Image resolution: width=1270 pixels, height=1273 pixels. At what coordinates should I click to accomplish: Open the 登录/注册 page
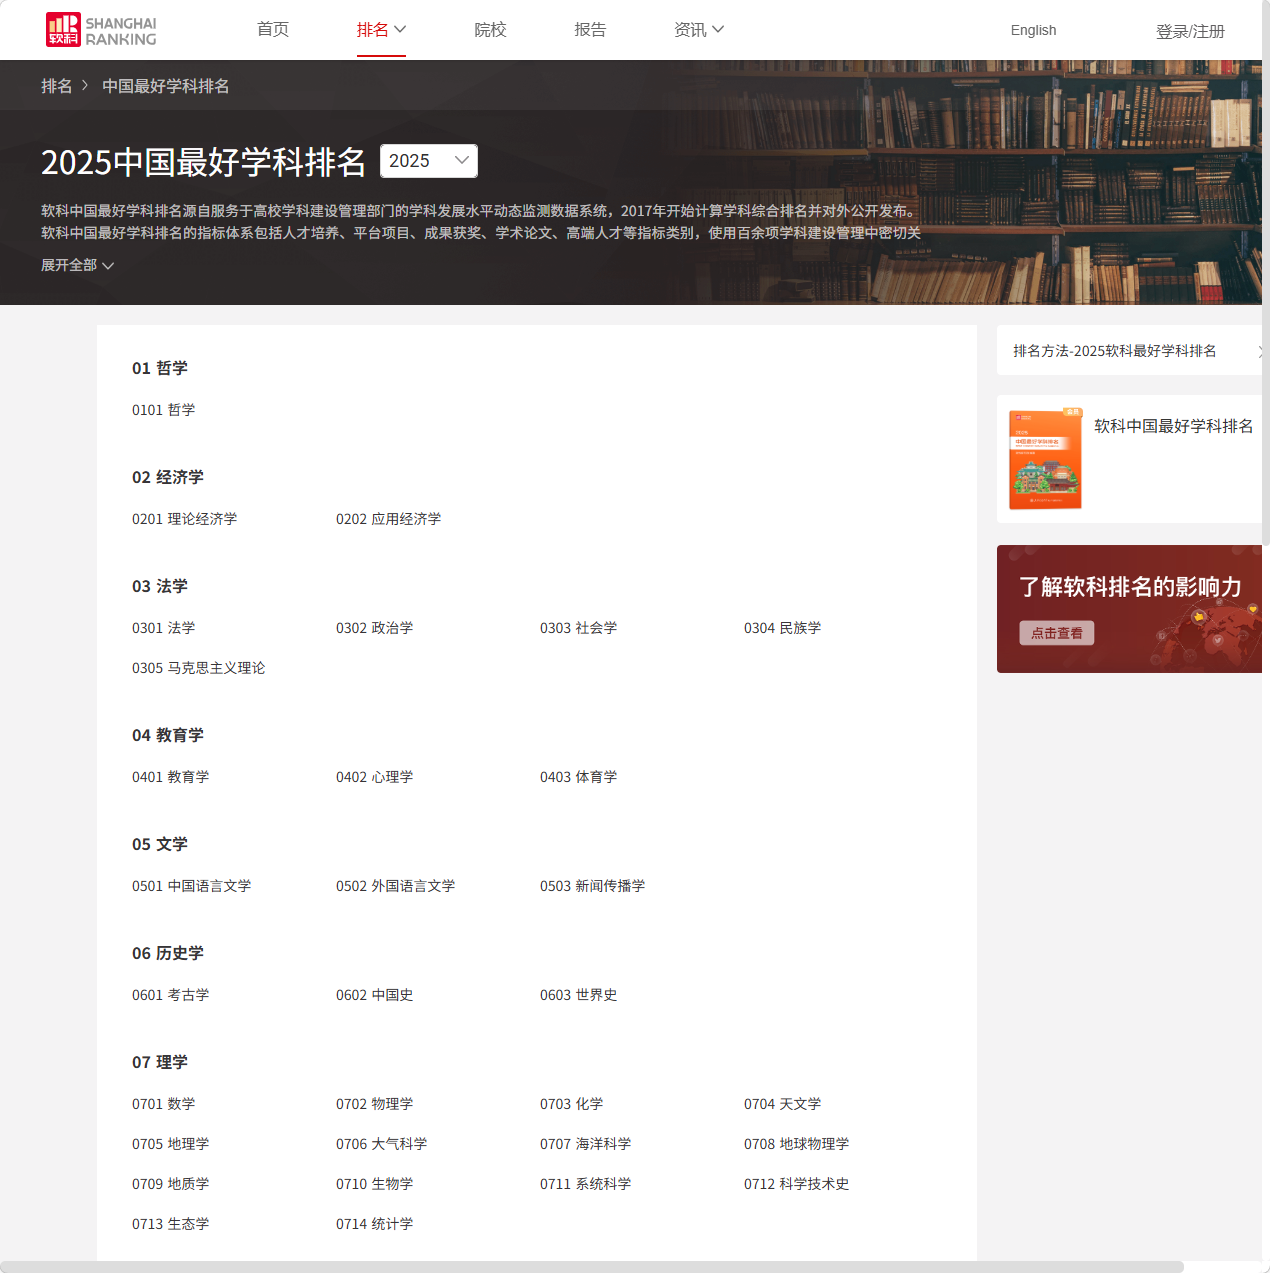[x=1190, y=31]
